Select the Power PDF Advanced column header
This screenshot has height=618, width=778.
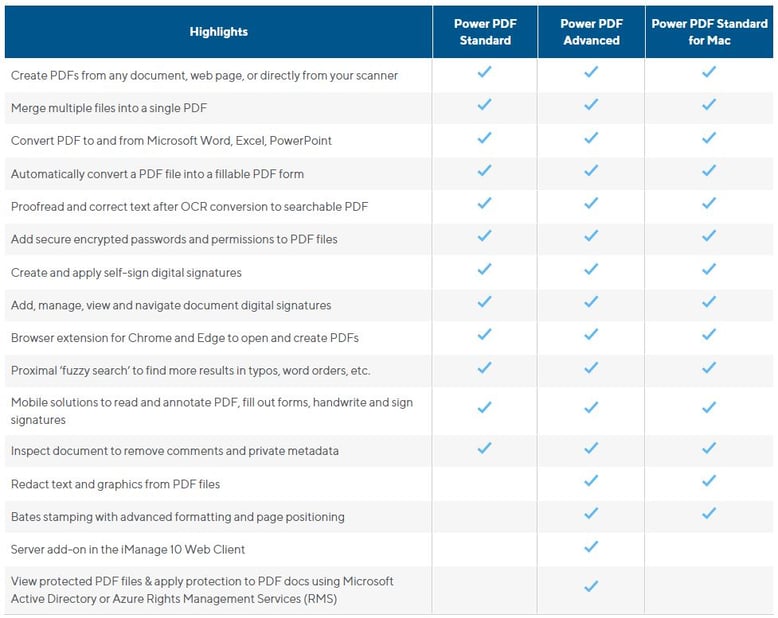[591, 32]
